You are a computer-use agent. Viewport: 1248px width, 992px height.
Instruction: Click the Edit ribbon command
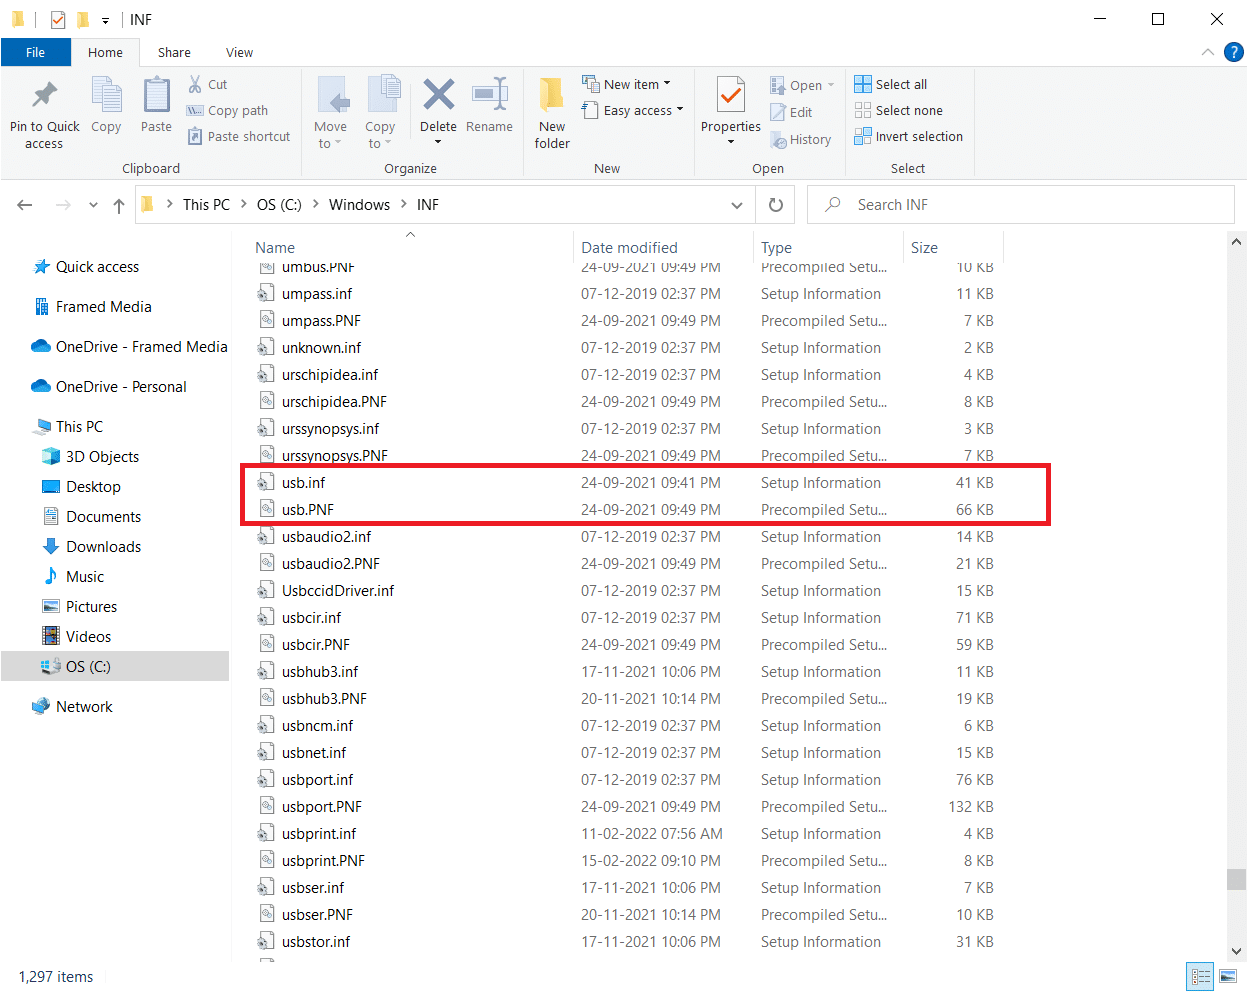(791, 112)
